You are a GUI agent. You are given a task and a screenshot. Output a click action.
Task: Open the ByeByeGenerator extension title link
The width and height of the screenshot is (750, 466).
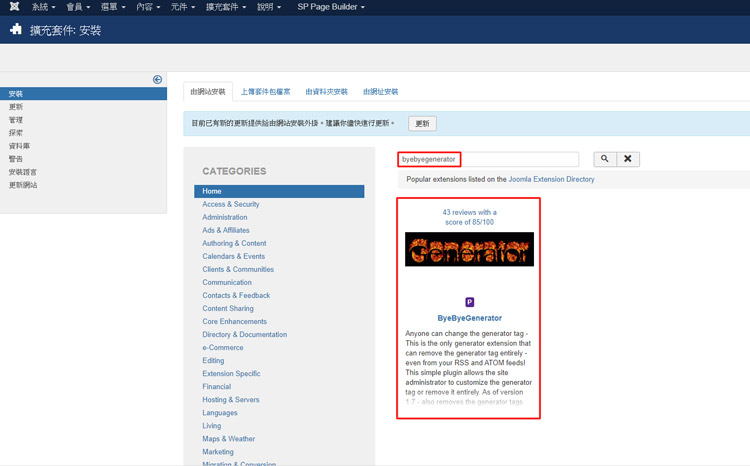(x=470, y=318)
